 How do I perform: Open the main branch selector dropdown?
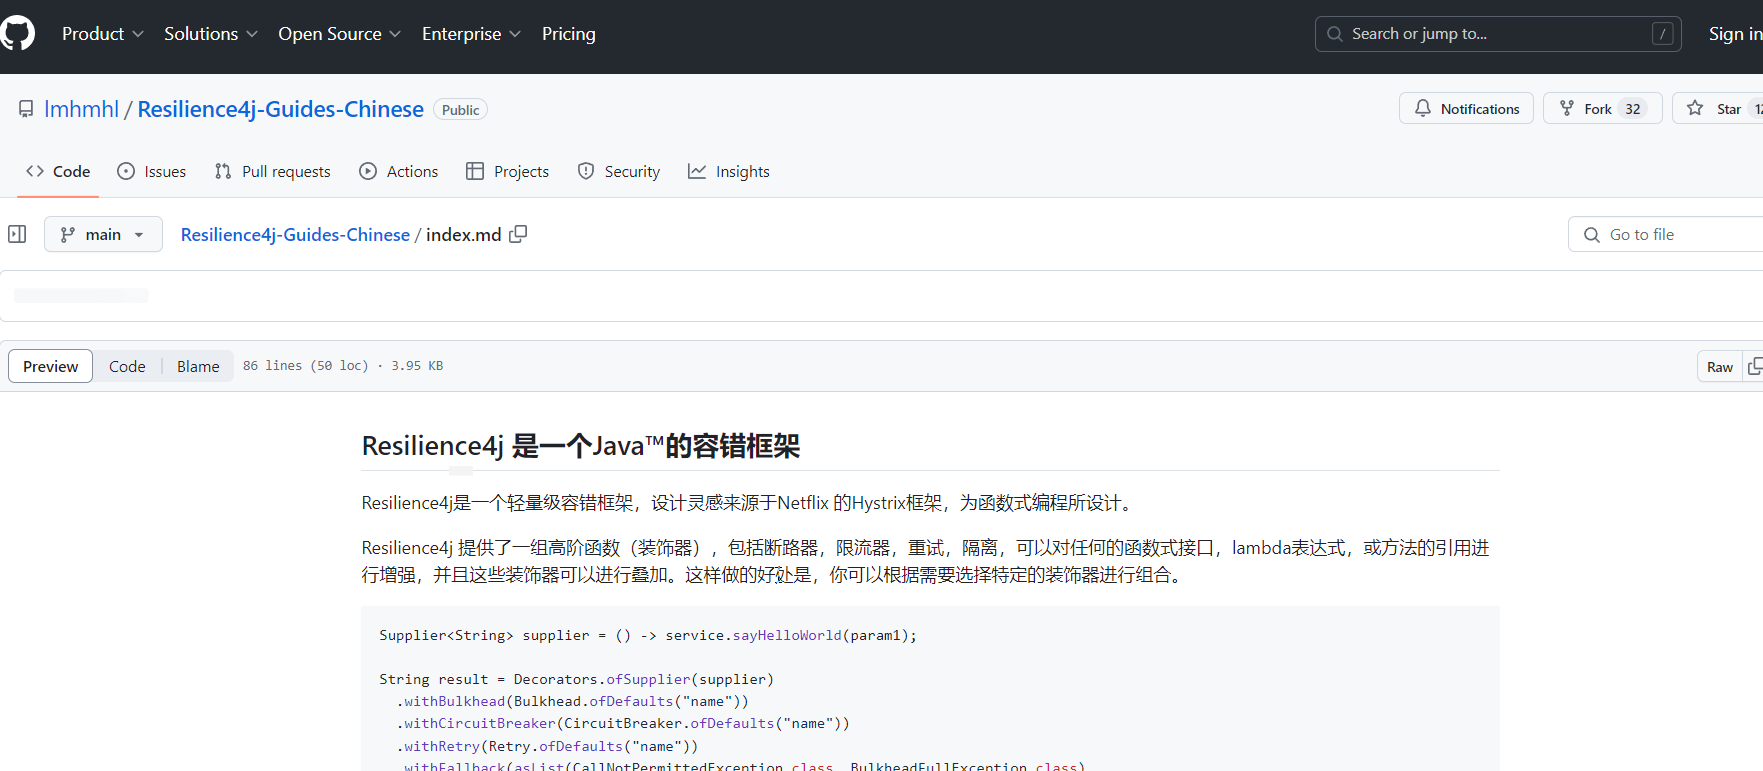103,234
